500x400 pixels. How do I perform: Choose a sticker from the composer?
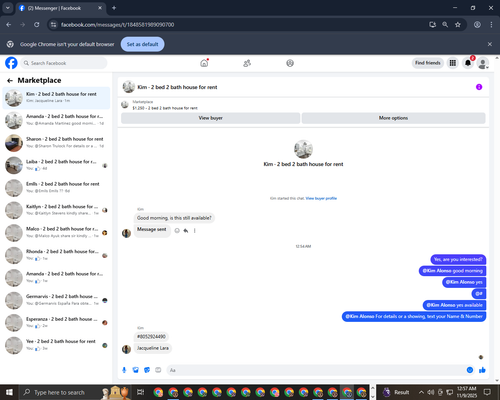click(147, 370)
